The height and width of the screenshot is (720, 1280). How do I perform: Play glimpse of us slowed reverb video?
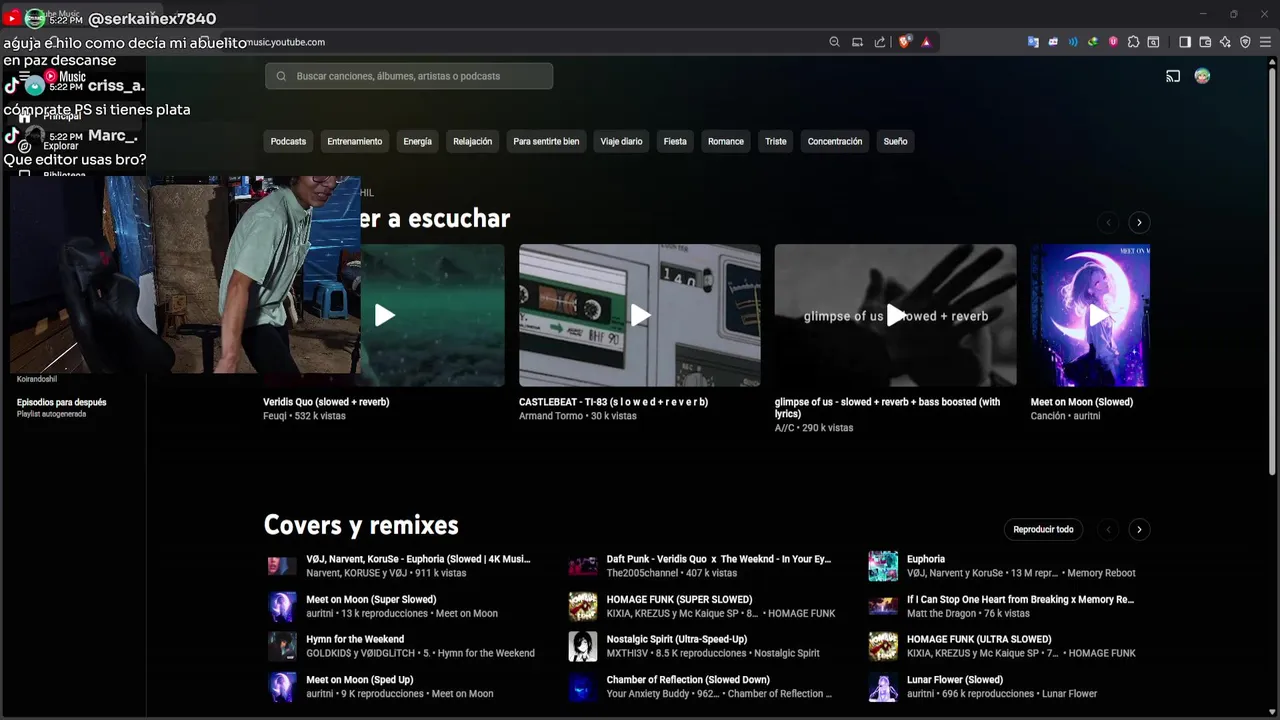(x=895, y=315)
